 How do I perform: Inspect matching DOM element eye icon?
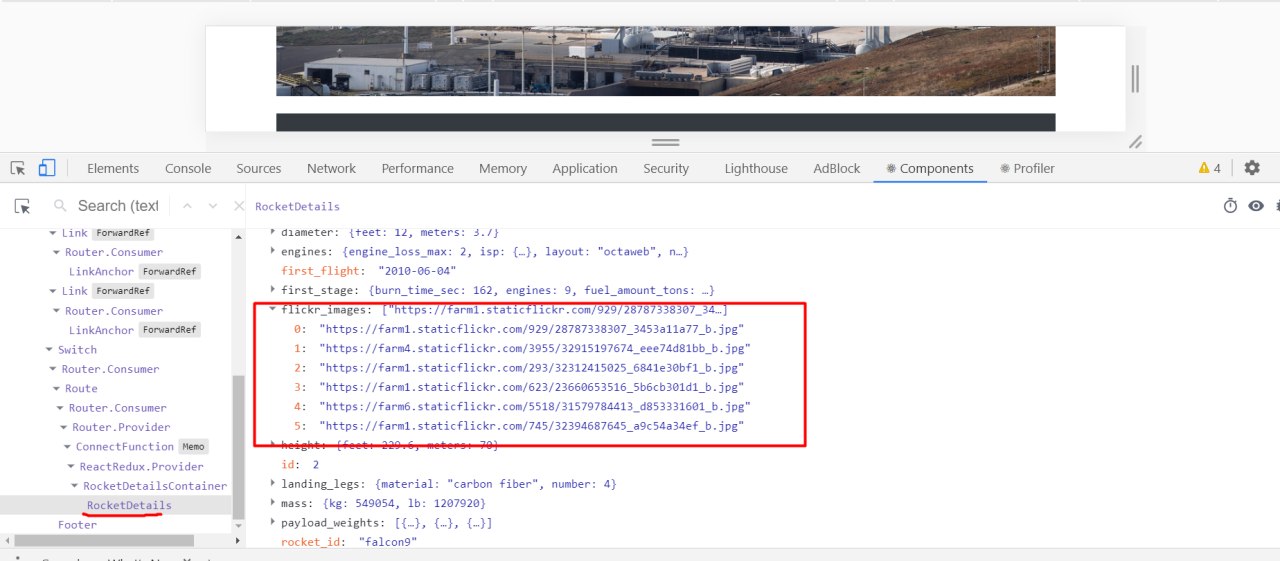(1256, 206)
